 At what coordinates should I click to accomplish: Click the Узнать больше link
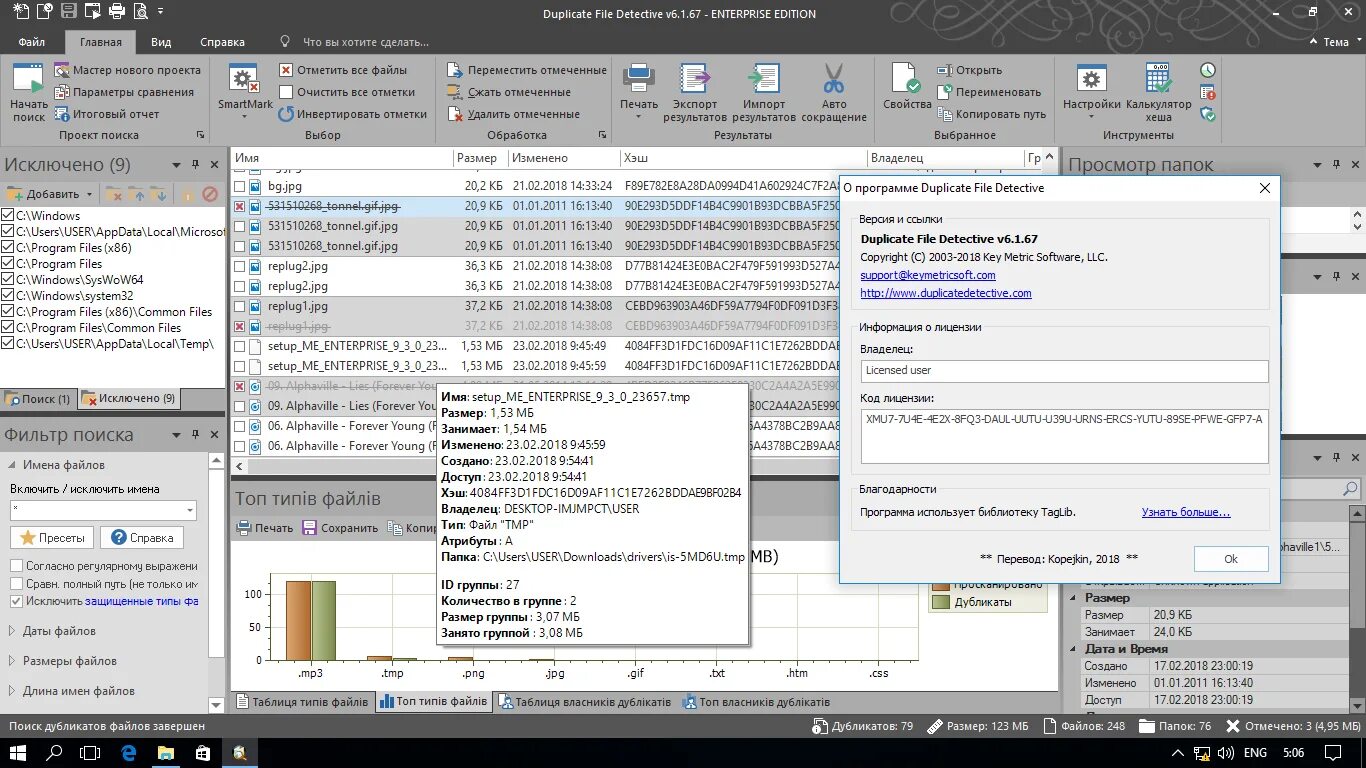[x=1186, y=512]
